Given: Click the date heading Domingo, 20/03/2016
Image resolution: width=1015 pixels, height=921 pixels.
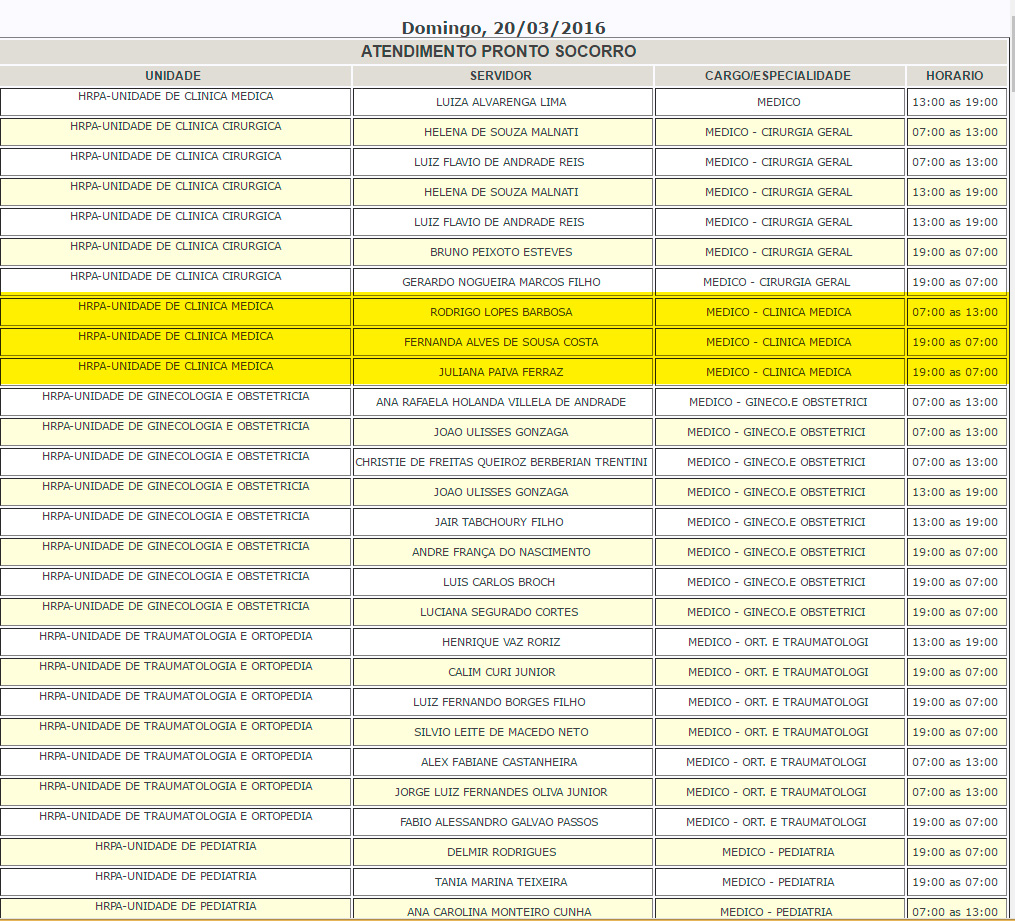Looking at the screenshot, I should pos(503,28).
